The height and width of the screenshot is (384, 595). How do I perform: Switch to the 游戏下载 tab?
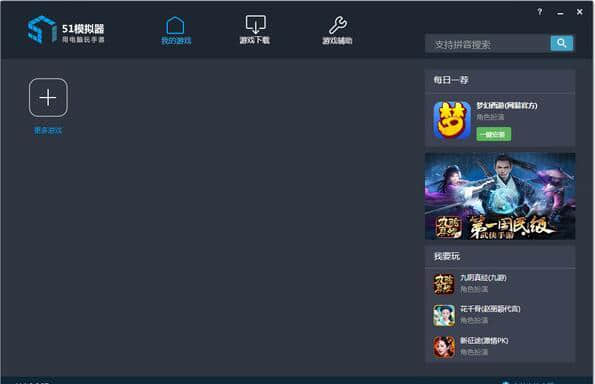[x=255, y=30]
